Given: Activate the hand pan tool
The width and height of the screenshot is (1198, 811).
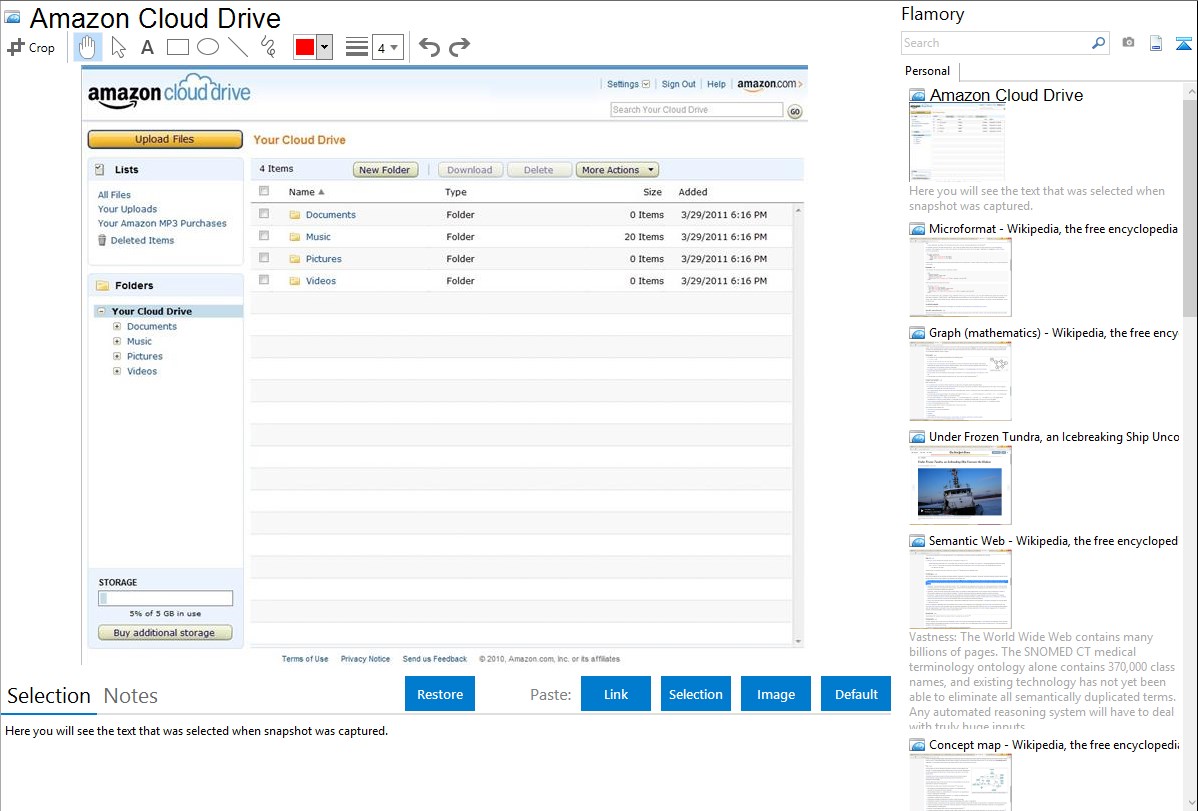Looking at the screenshot, I should coord(87,47).
